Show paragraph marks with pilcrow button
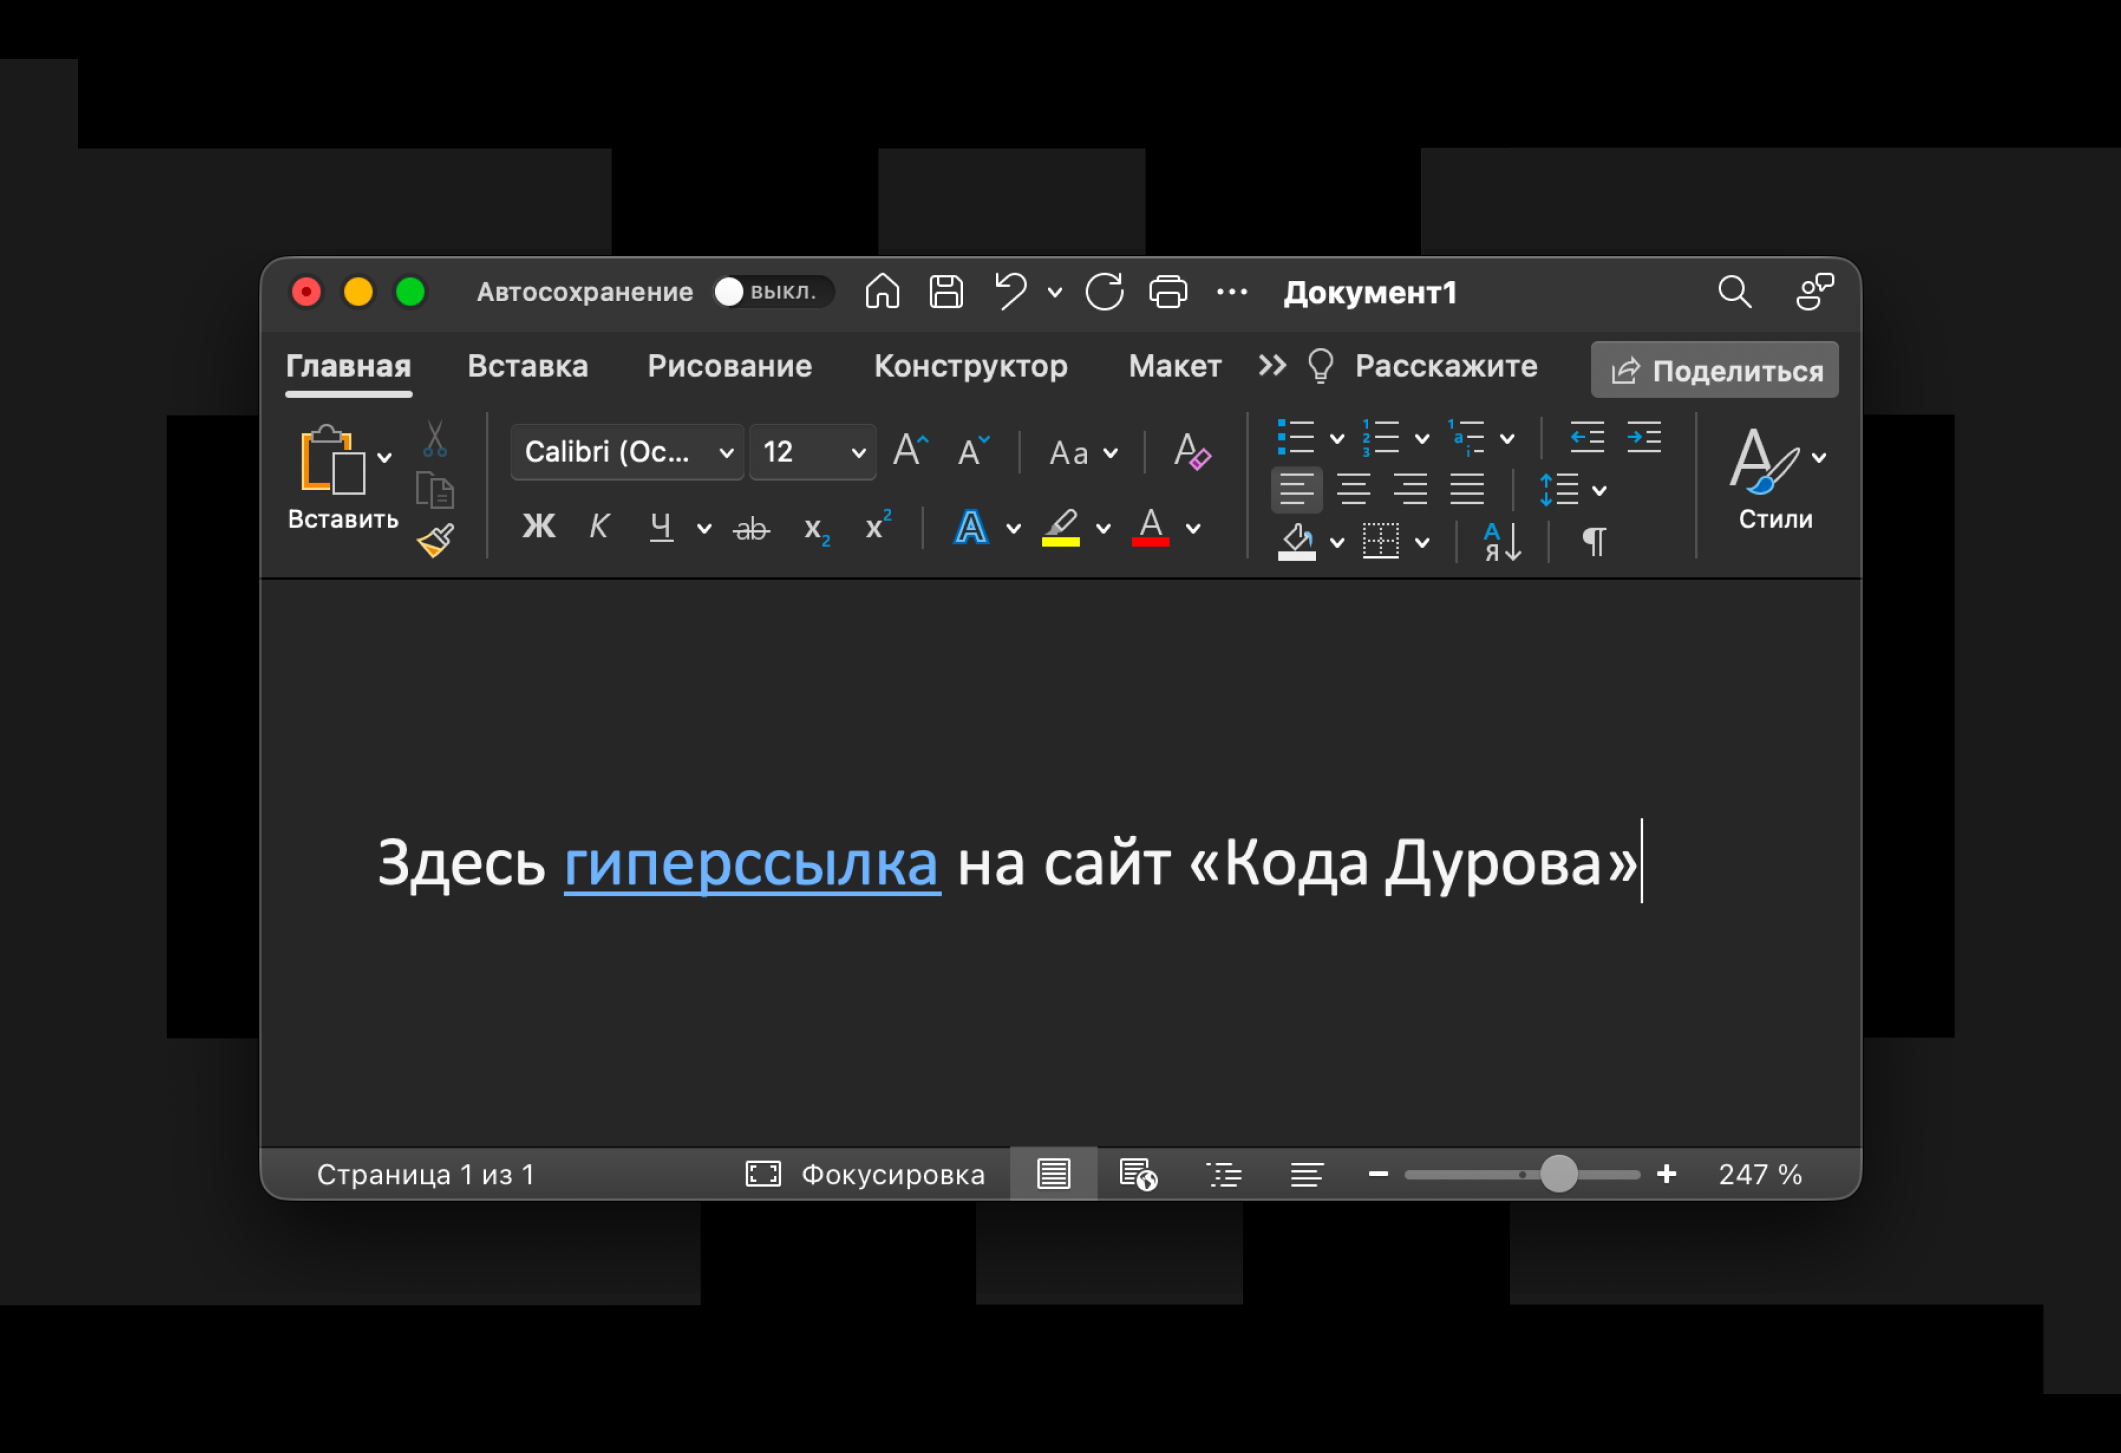 [x=1594, y=542]
